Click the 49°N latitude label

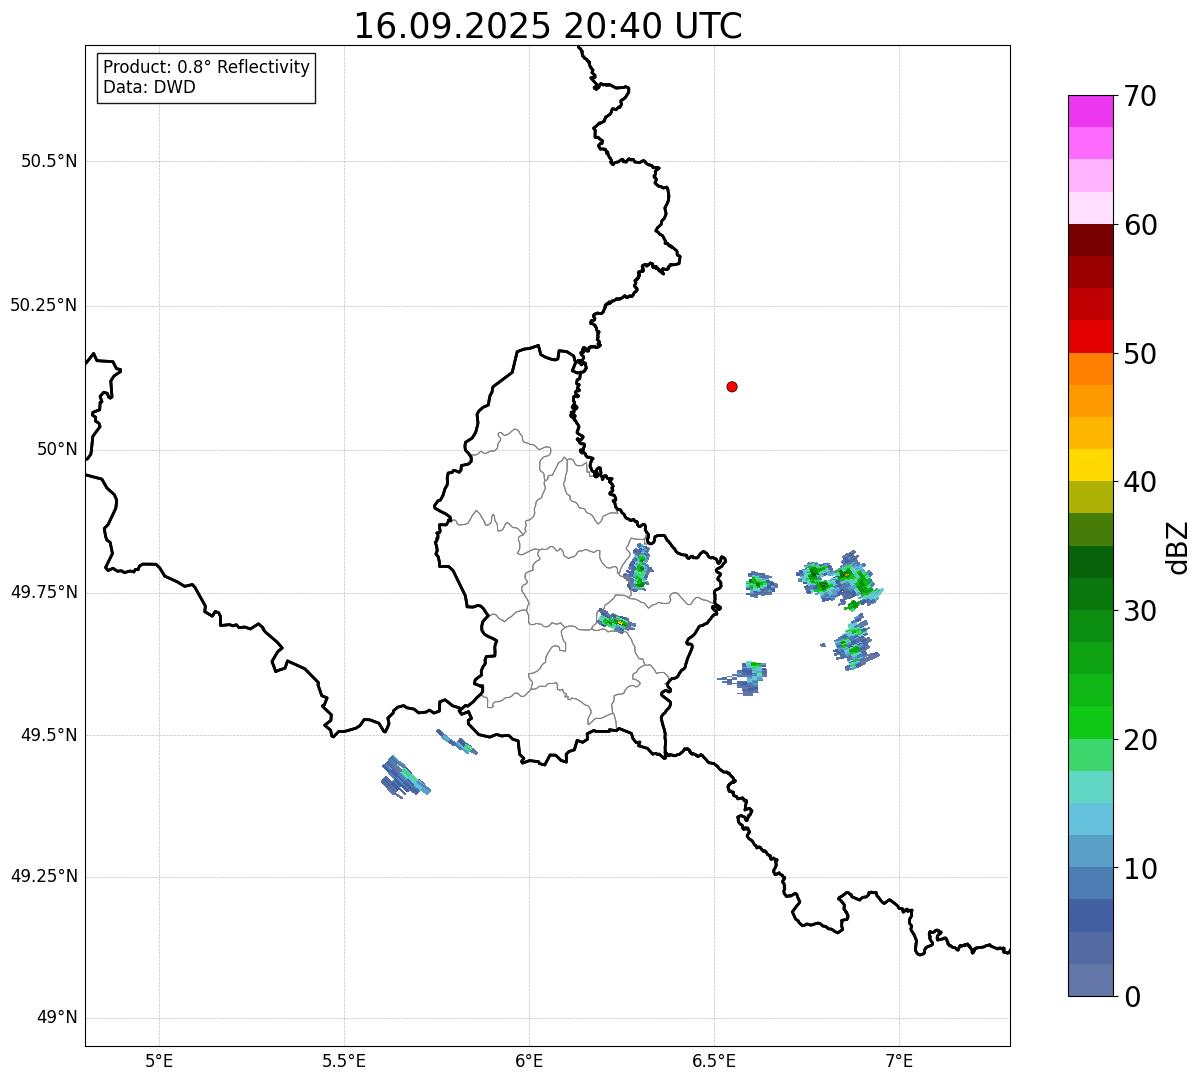click(x=57, y=1018)
